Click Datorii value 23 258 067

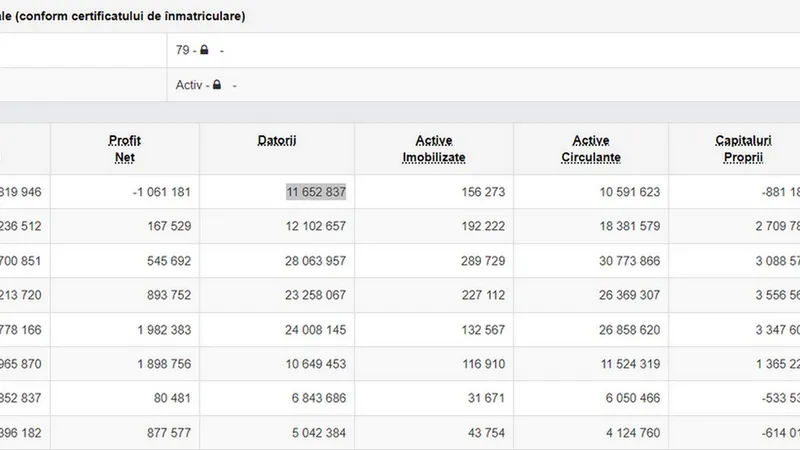click(315, 295)
